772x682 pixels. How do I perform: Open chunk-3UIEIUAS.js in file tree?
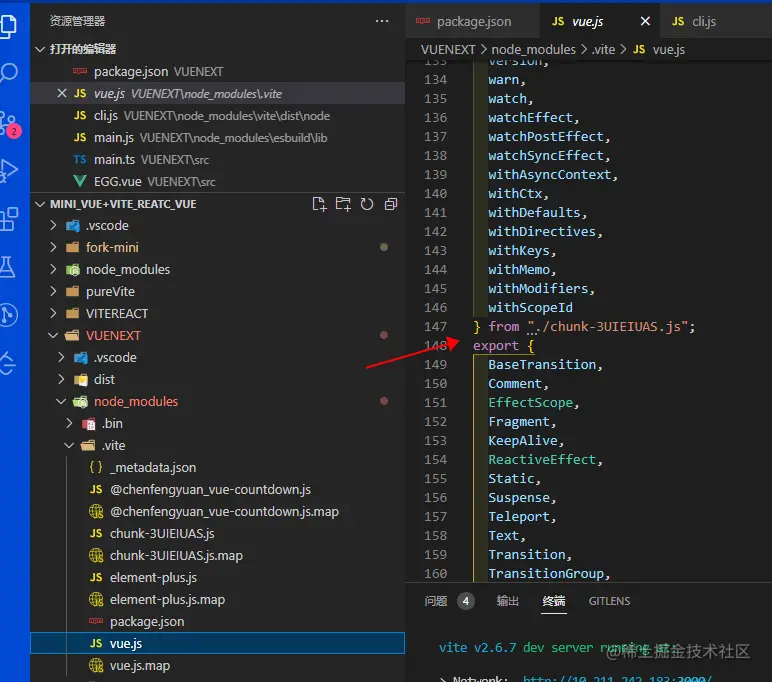pyautogui.click(x=217, y=533)
